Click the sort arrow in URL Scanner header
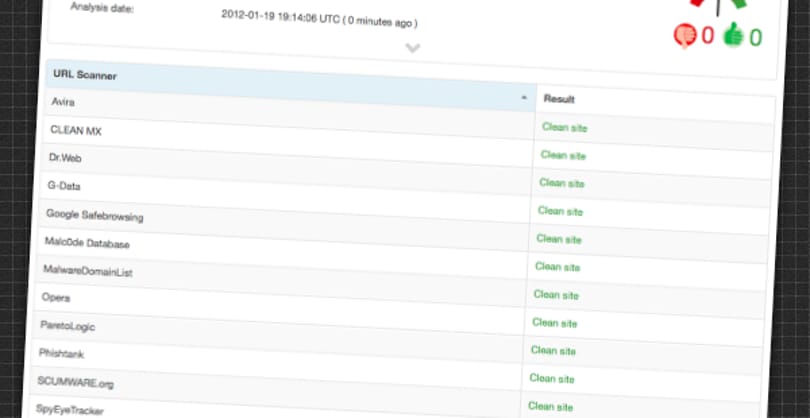Screen dimensions: 810x418 (x=524, y=97)
